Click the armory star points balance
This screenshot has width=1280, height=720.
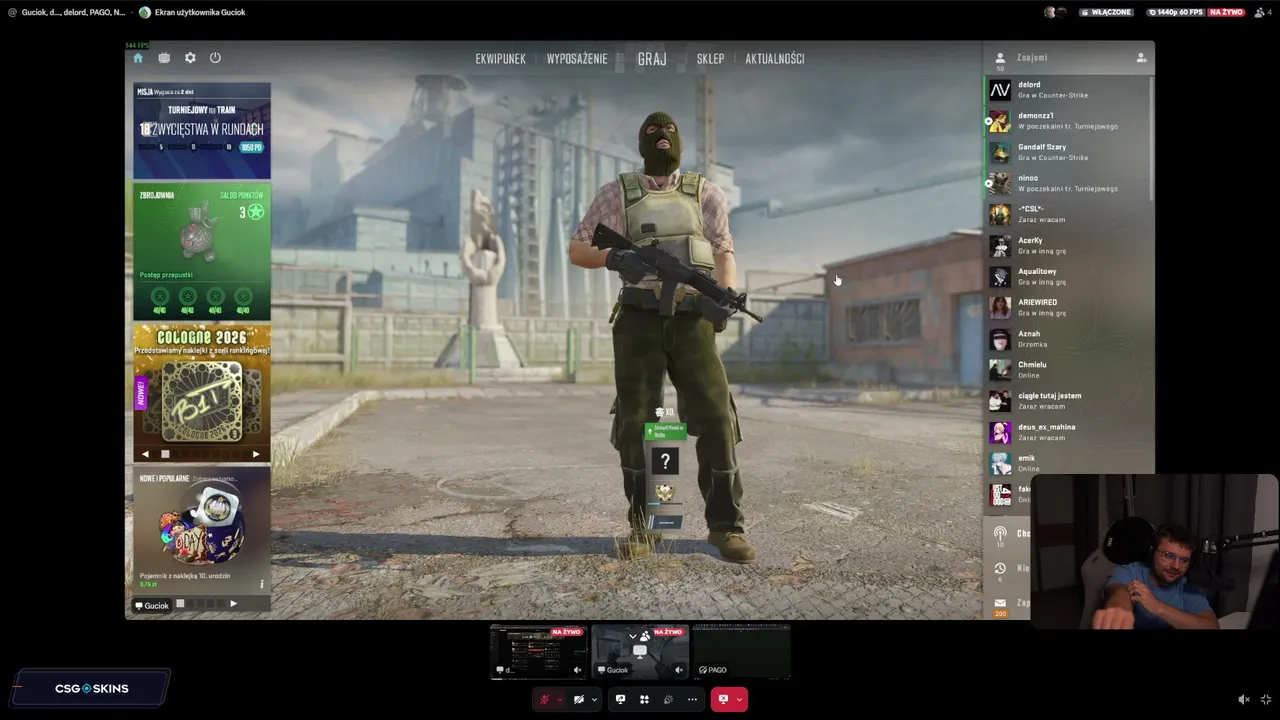click(251, 212)
